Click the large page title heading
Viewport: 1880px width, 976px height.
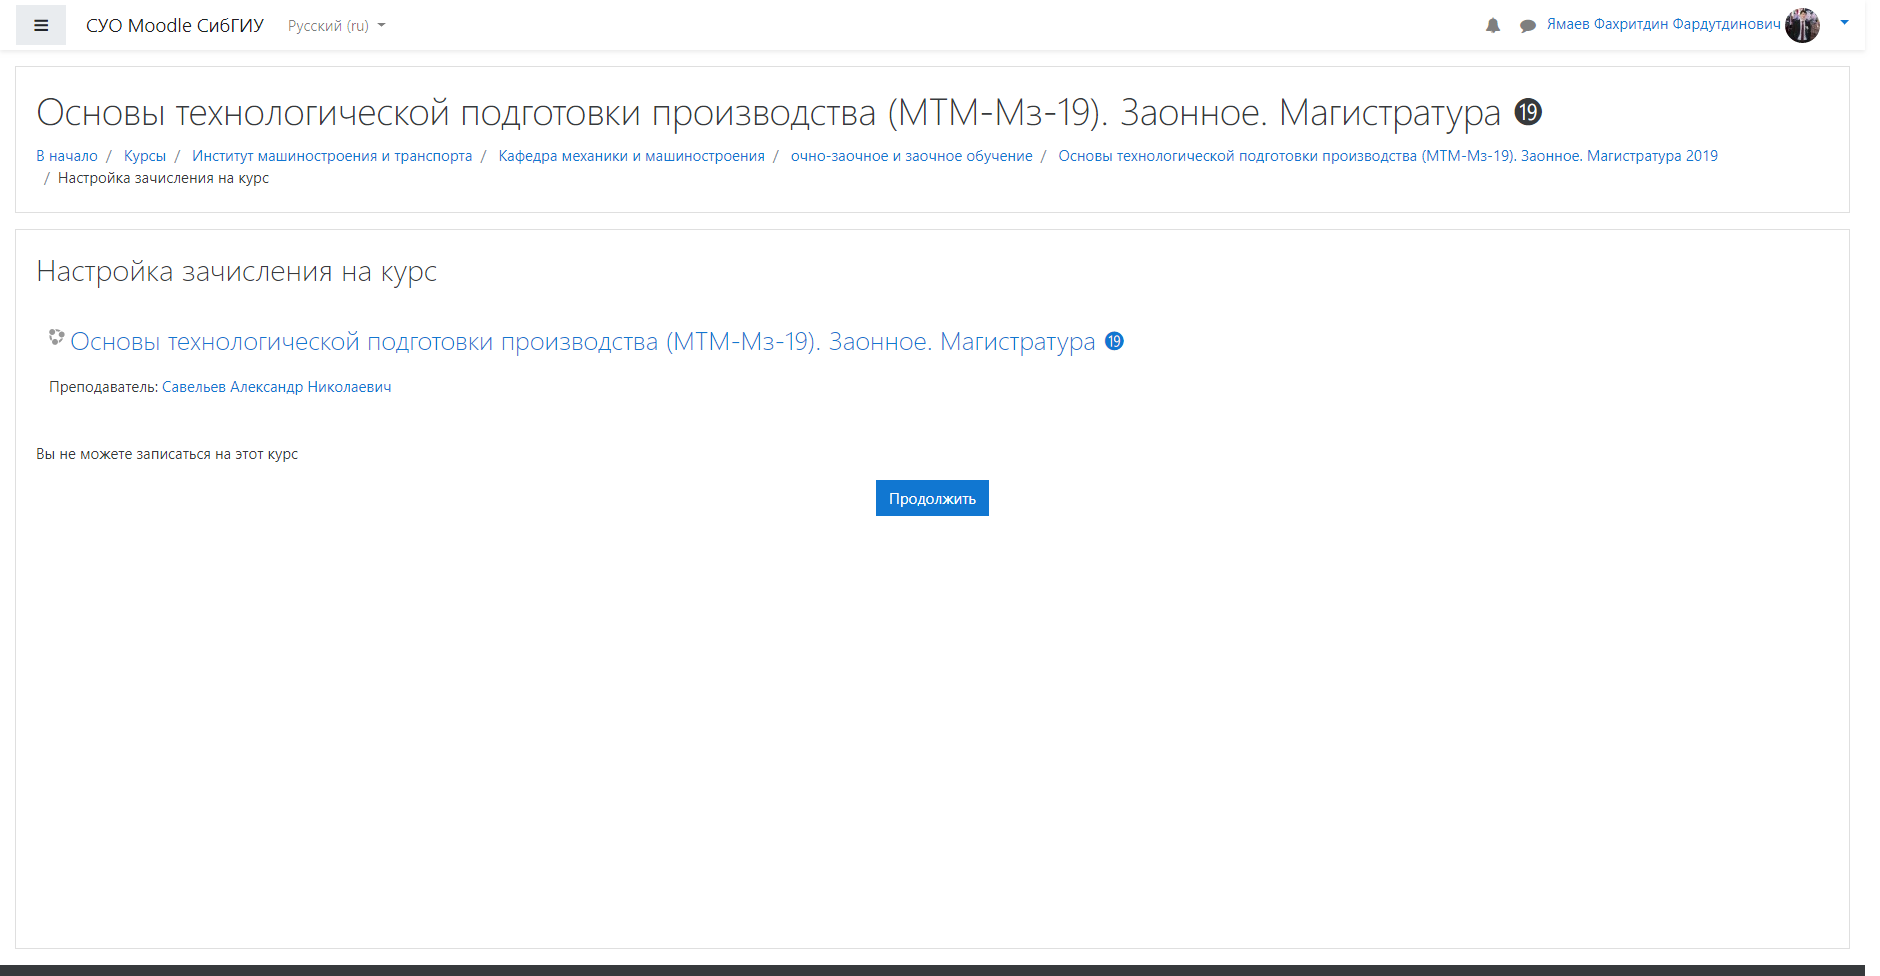pos(789,113)
